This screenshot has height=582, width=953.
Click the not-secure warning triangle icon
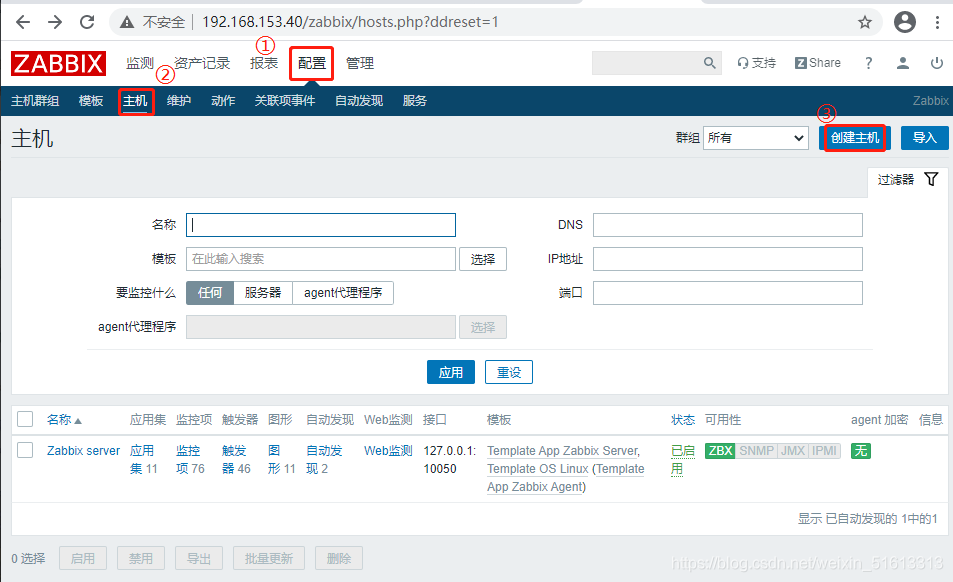(126, 22)
